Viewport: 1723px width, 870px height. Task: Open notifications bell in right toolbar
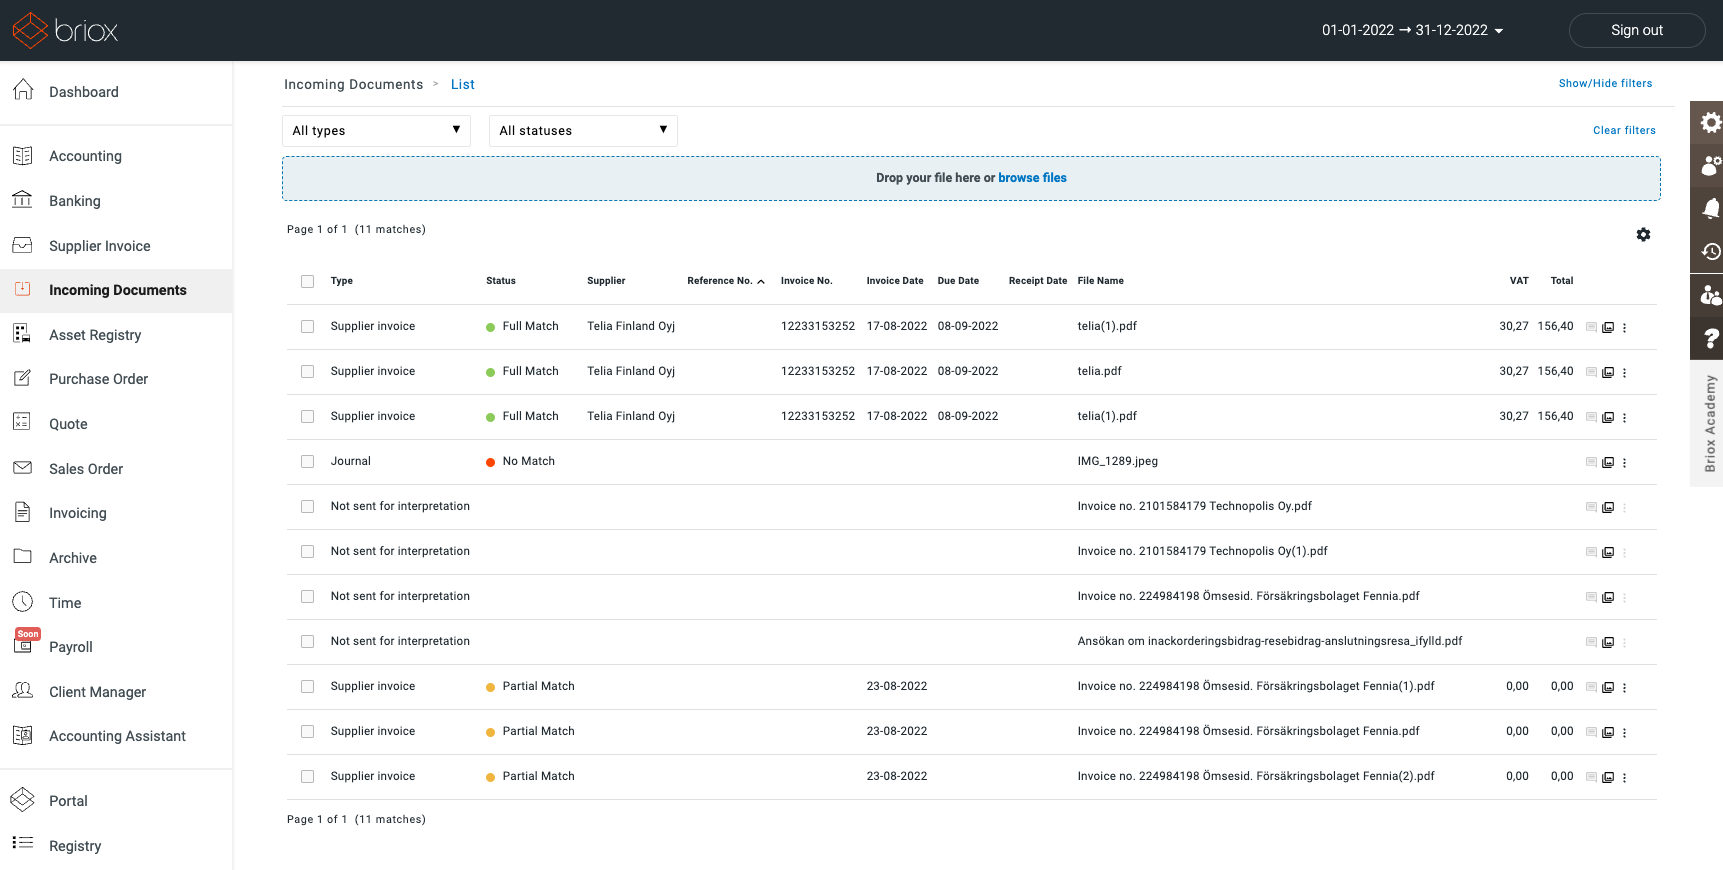point(1710,208)
